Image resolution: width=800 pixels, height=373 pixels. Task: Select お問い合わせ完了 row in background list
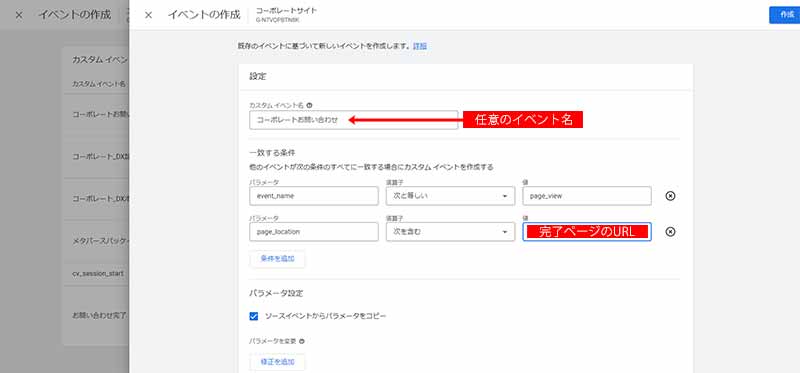pos(99,315)
